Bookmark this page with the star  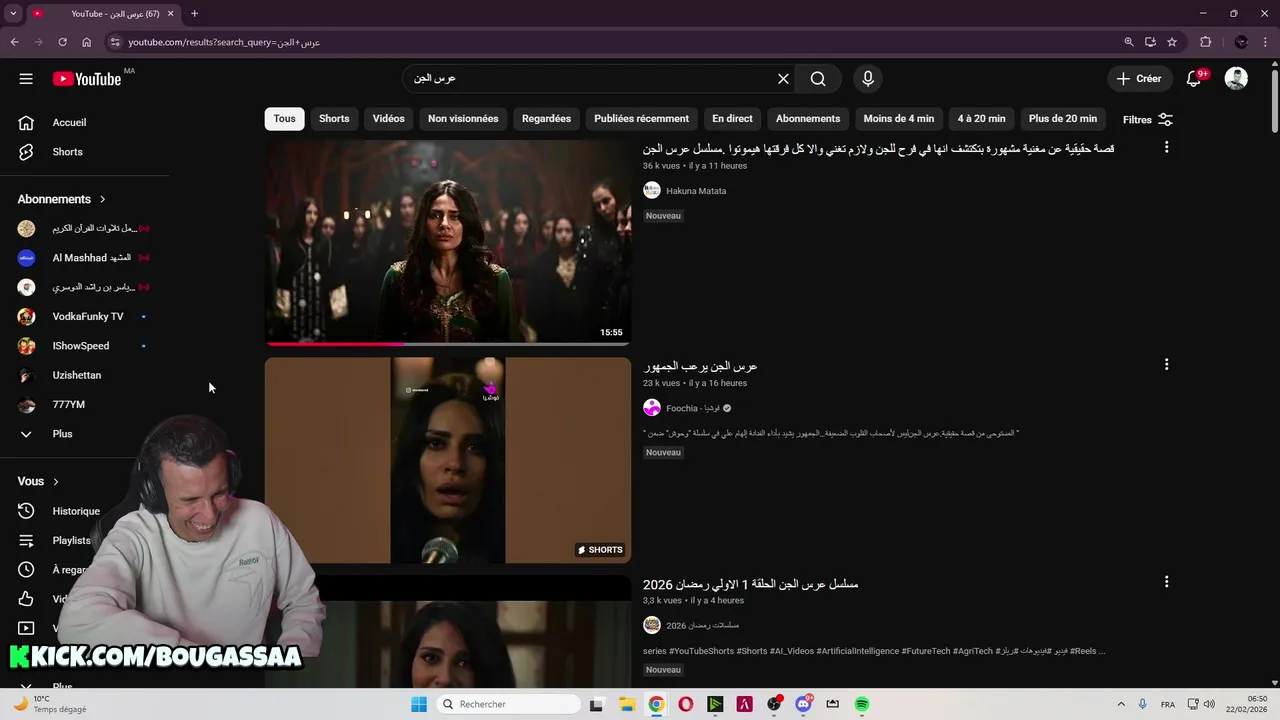point(1172,42)
